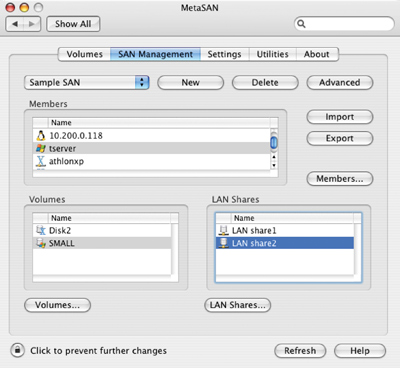This screenshot has width=400, height=368.
Task: Click the Members list scroll down arrow
Action: [x=274, y=165]
